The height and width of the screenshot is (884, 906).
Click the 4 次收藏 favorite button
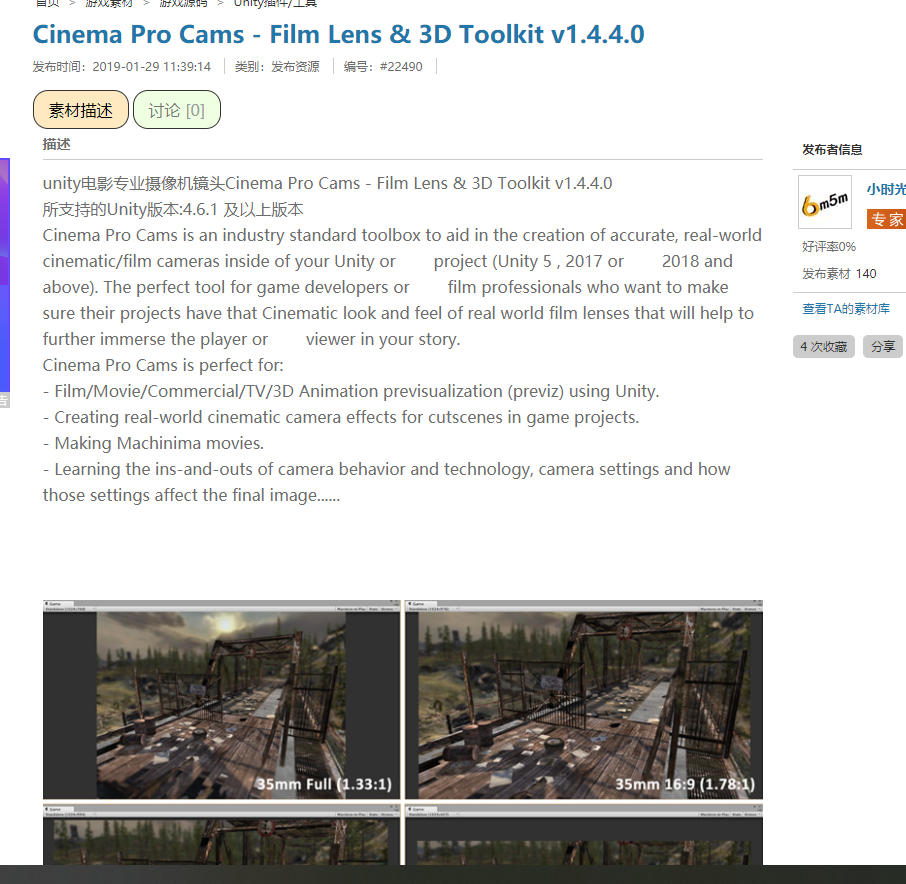[823, 347]
